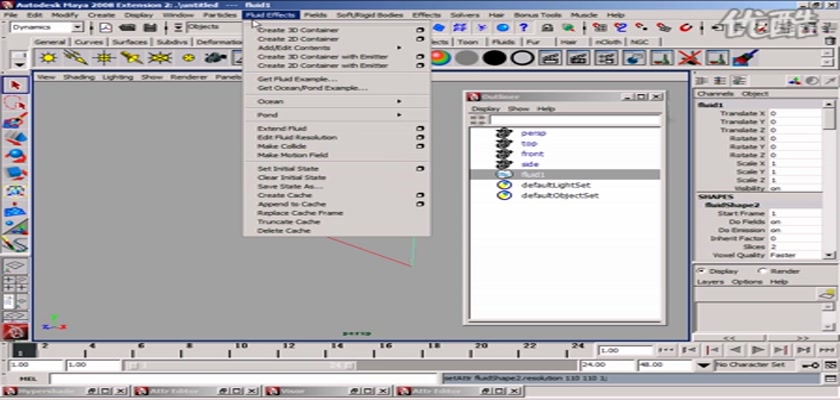Click the camera shelf icon
The height and width of the screenshot is (400, 840).
(x=215, y=57)
